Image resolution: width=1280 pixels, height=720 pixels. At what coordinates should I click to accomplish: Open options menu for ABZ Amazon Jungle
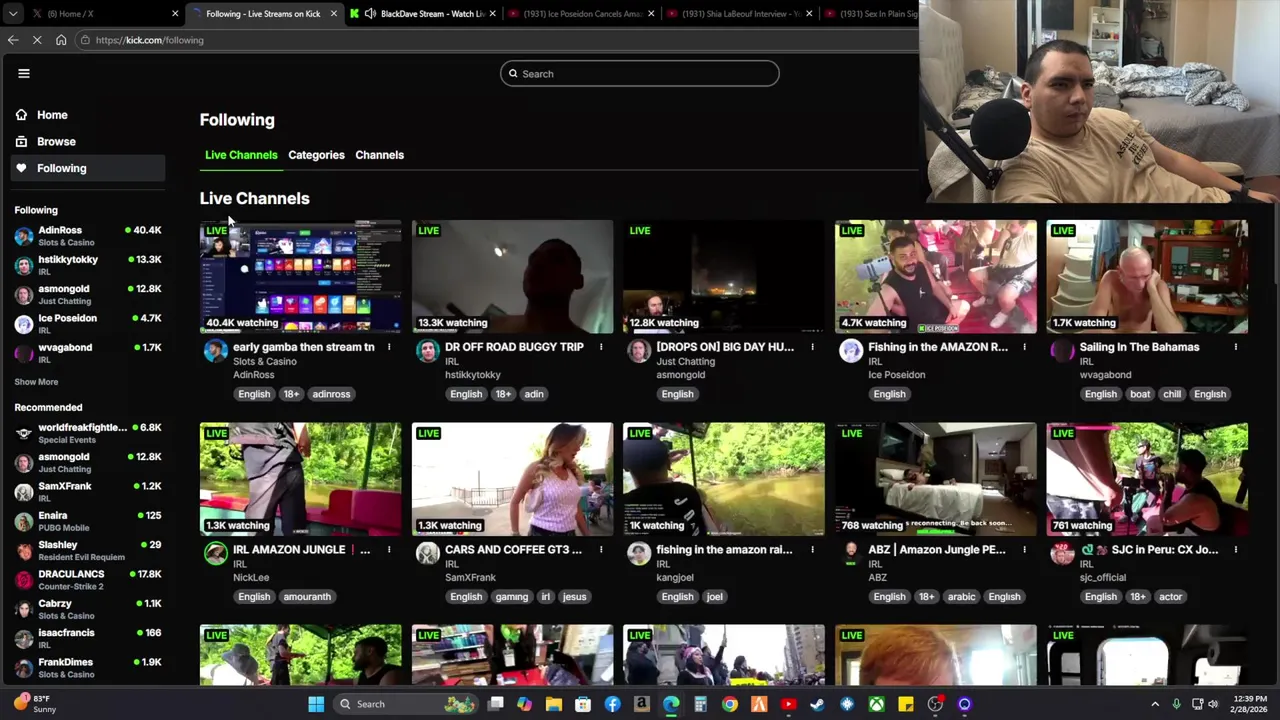click(x=1024, y=550)
